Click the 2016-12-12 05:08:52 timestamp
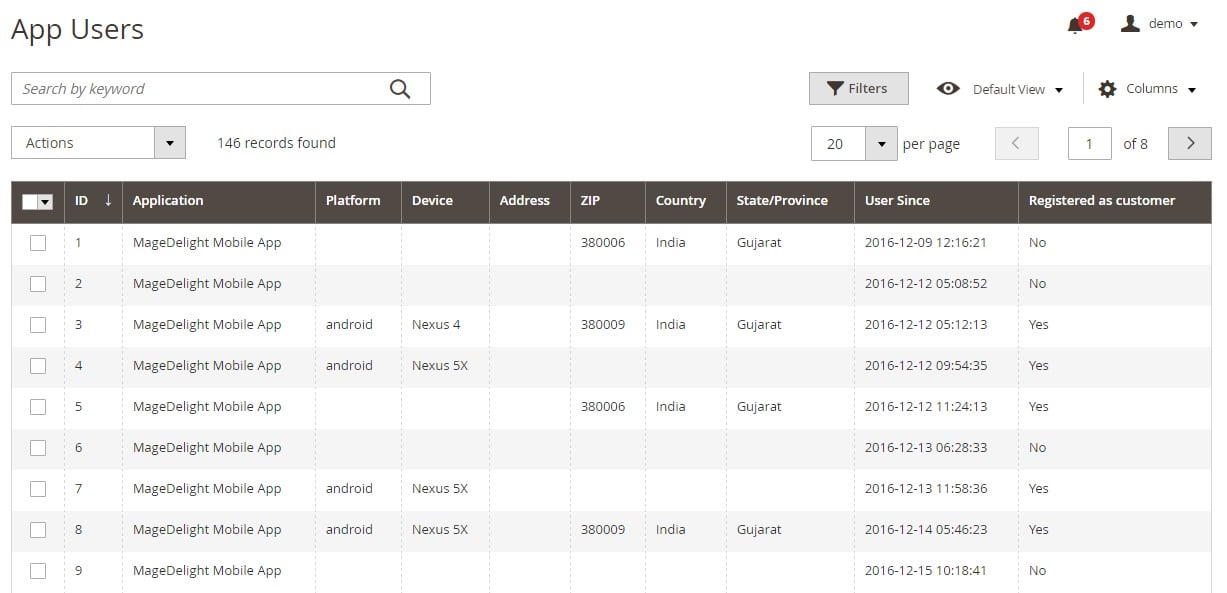Image resolution: width=1227 pixels, height=593 pixels. click(x=926, y=283)
